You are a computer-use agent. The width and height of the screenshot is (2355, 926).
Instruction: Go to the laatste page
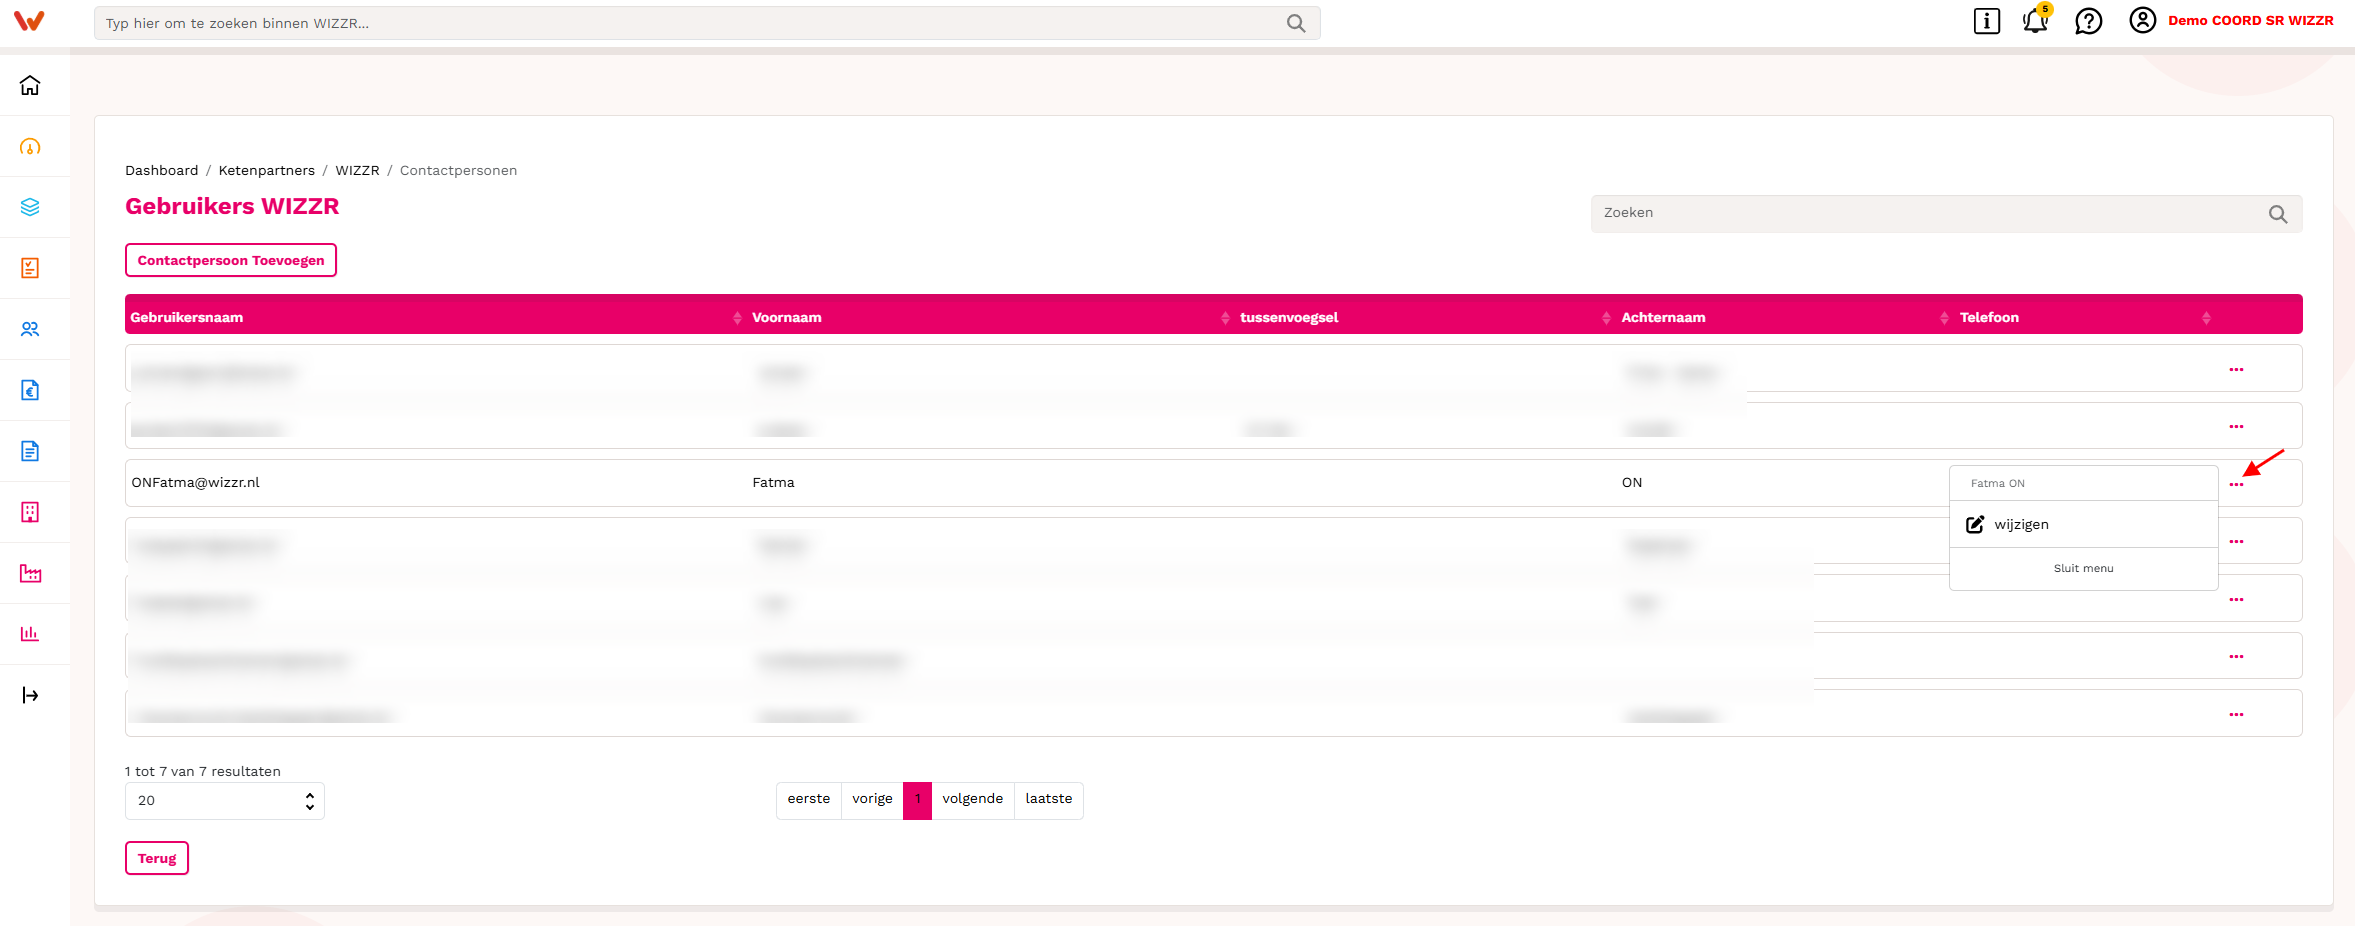tap(1048, 800)
